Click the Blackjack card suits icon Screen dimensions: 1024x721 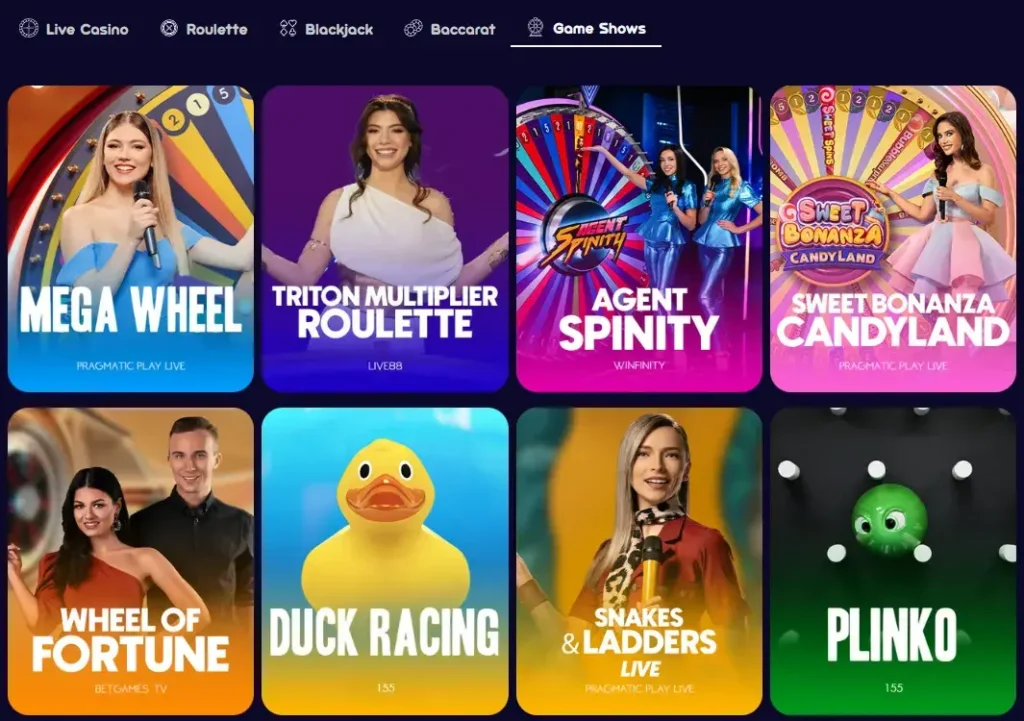(x=288, y=29)
